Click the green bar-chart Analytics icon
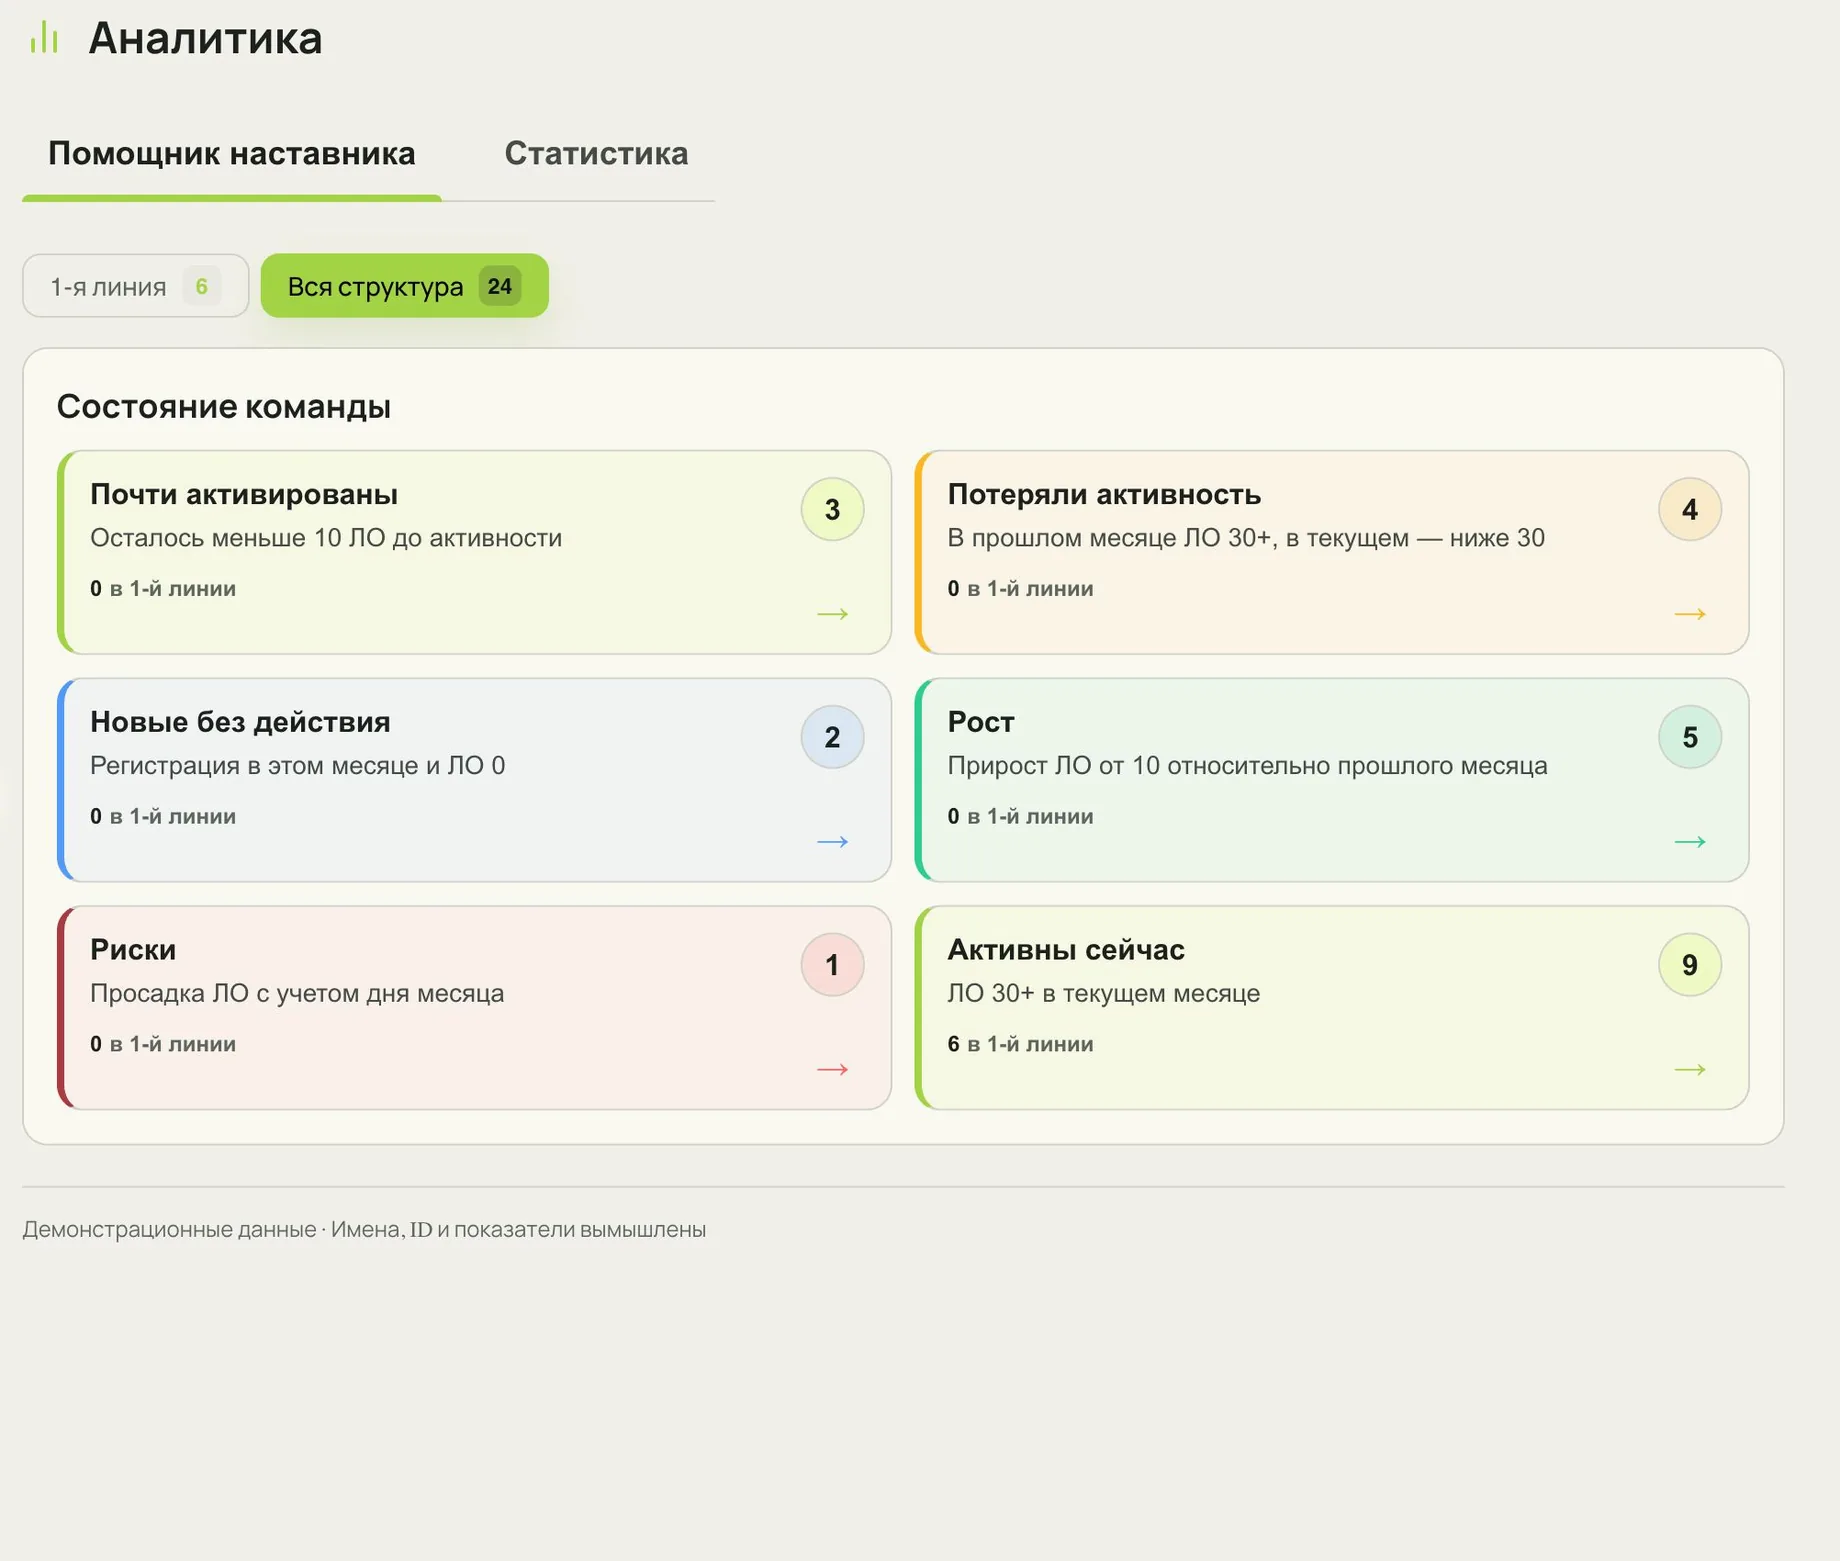Screen dimensions: 1840x1561 [44, 38]
